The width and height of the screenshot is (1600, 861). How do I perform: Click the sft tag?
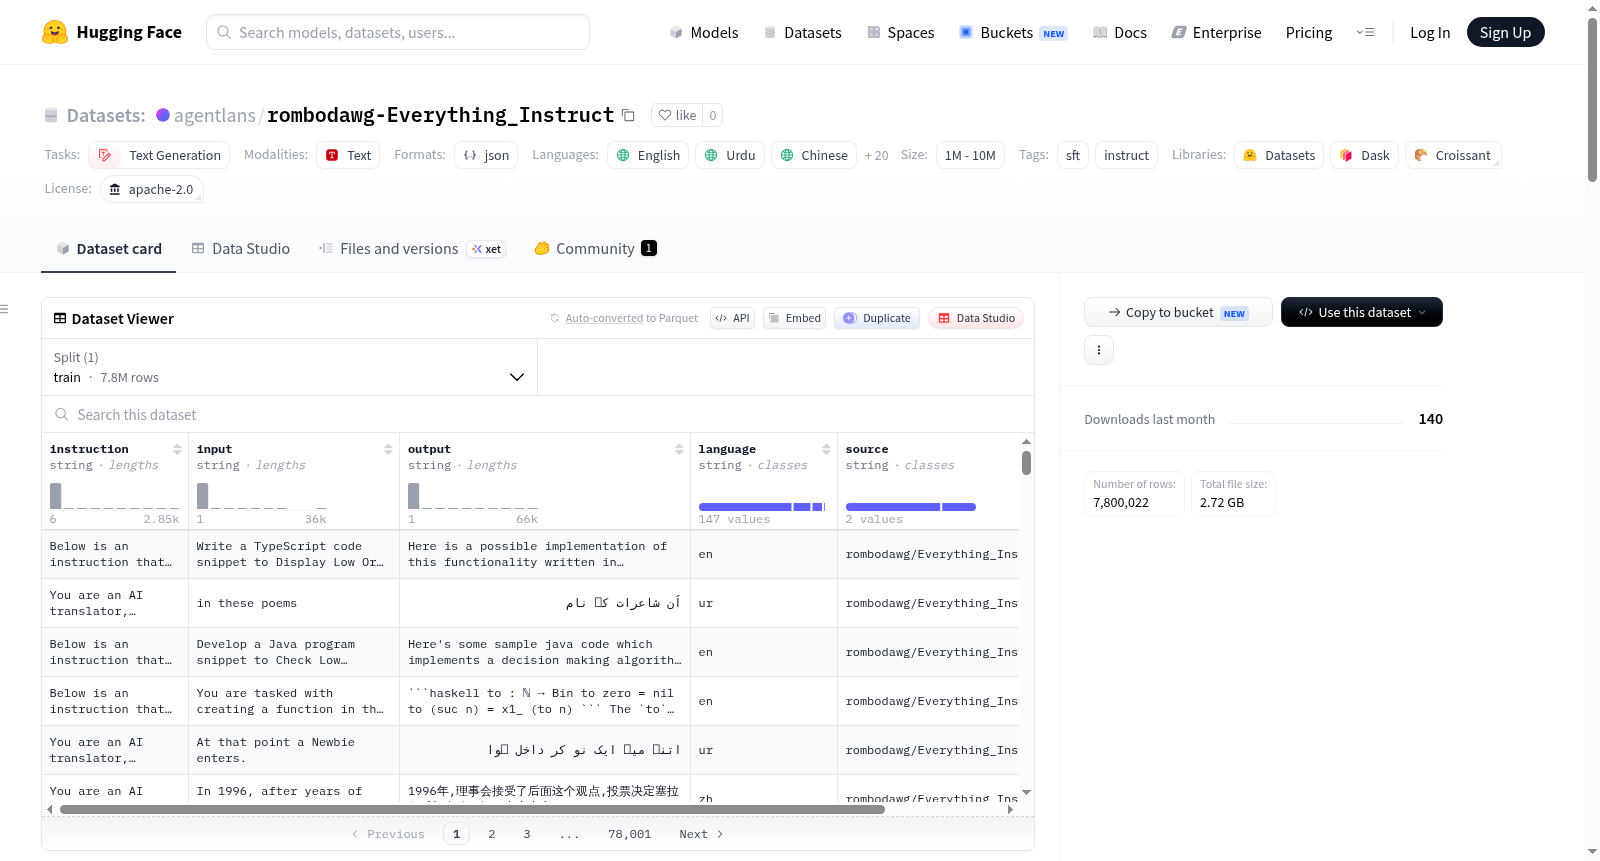1073,155
